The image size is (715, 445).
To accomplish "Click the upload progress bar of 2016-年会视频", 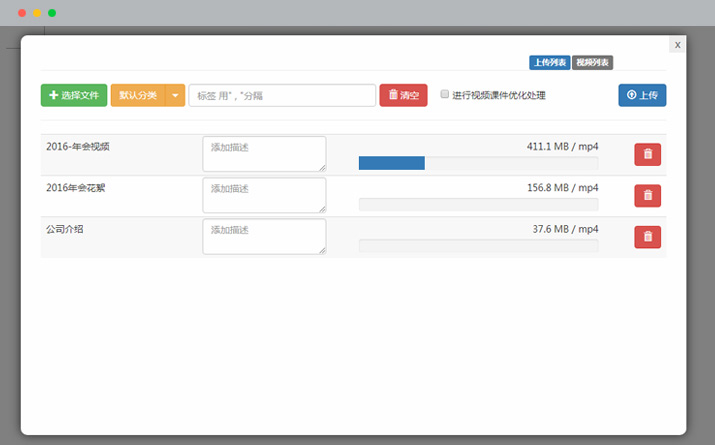I will (478, 163).
